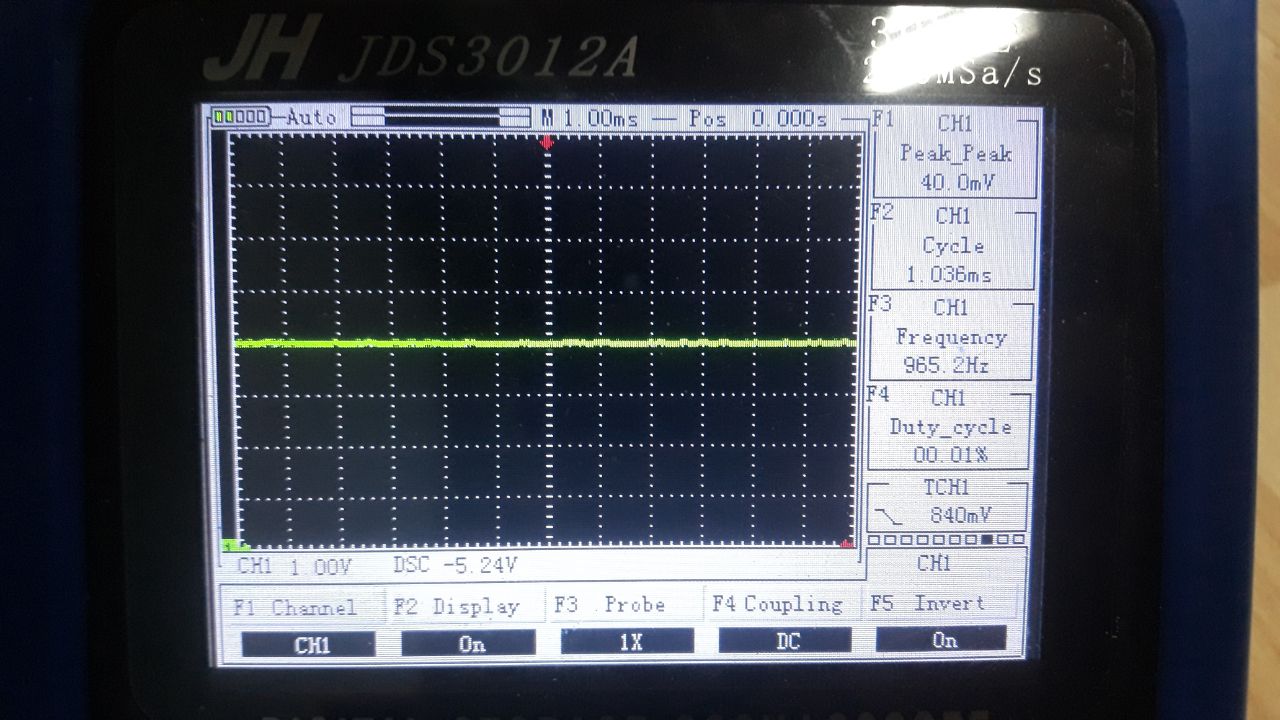Viewport: 1280px width, 720px height.
Task: Toggle the Display "On" setting
Action: (468, 644)
